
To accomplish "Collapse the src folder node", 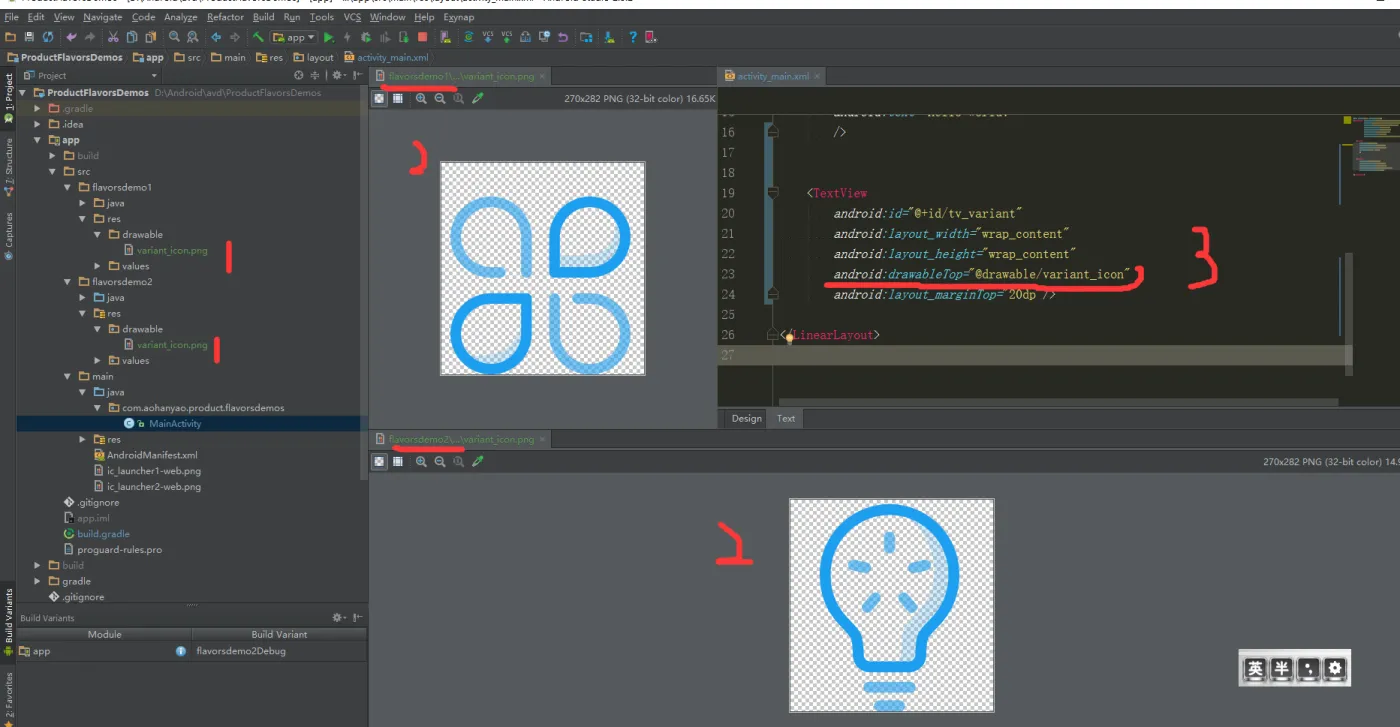I will pos(54,172).
